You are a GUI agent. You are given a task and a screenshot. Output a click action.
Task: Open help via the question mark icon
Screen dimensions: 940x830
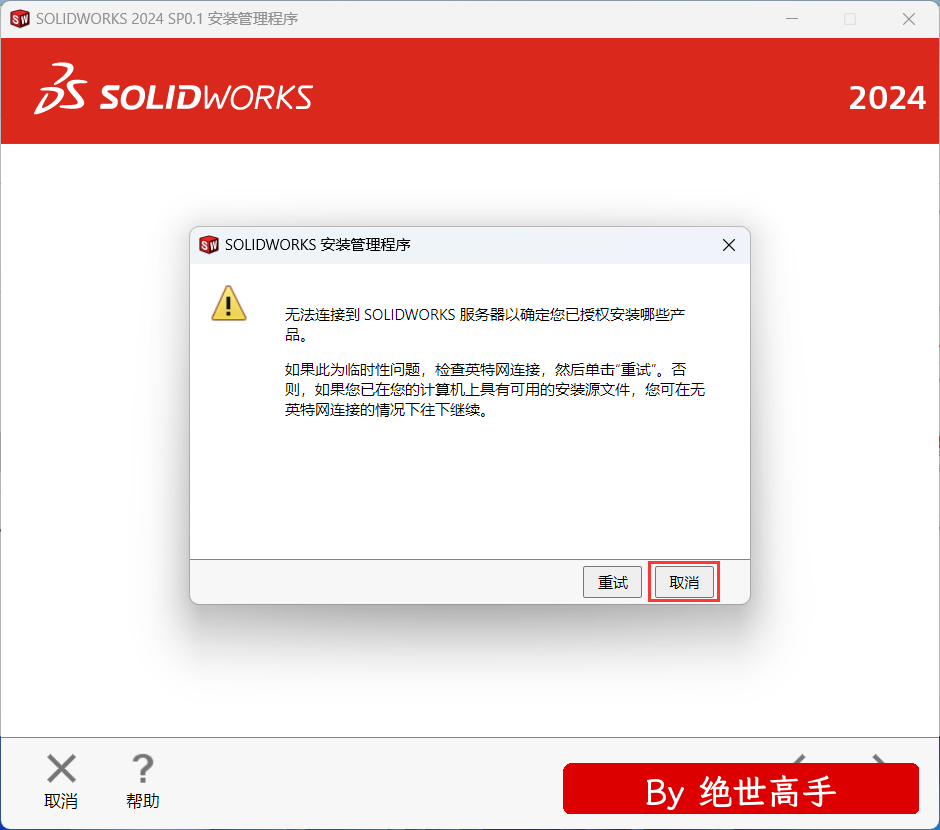coord(143,768)
